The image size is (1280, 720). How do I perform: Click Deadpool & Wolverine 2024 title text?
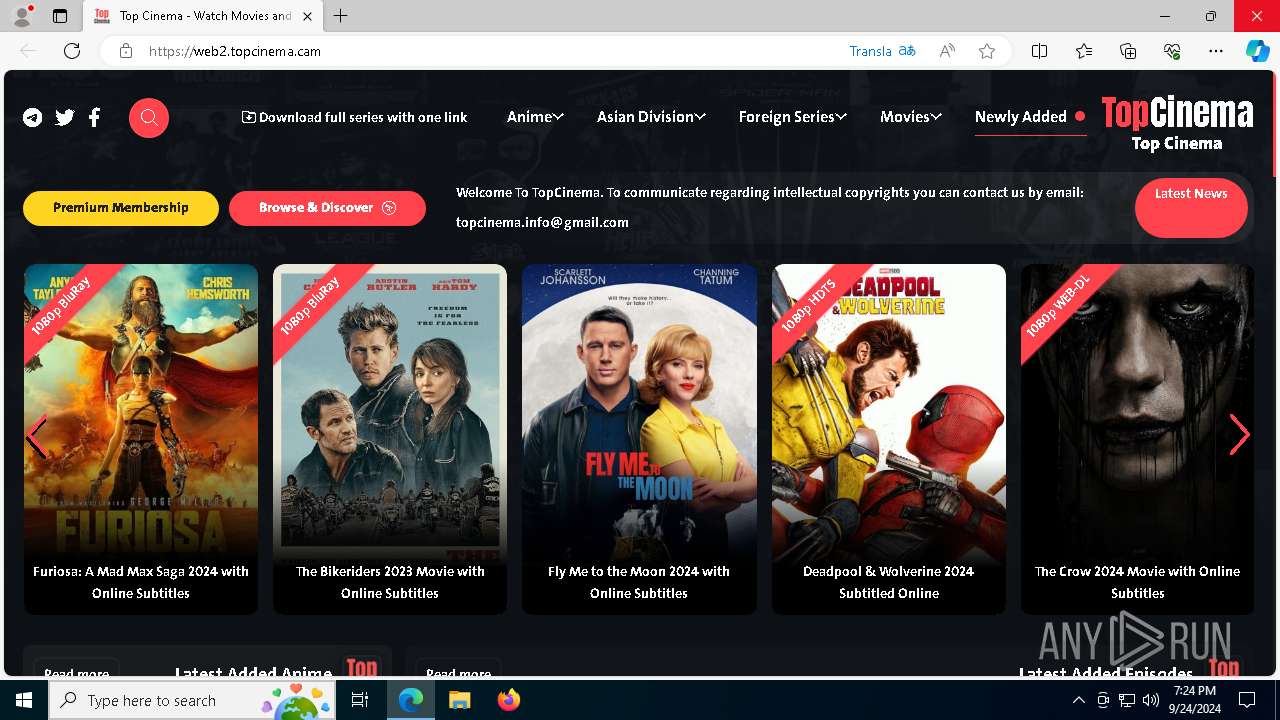[x=889, y=582]
